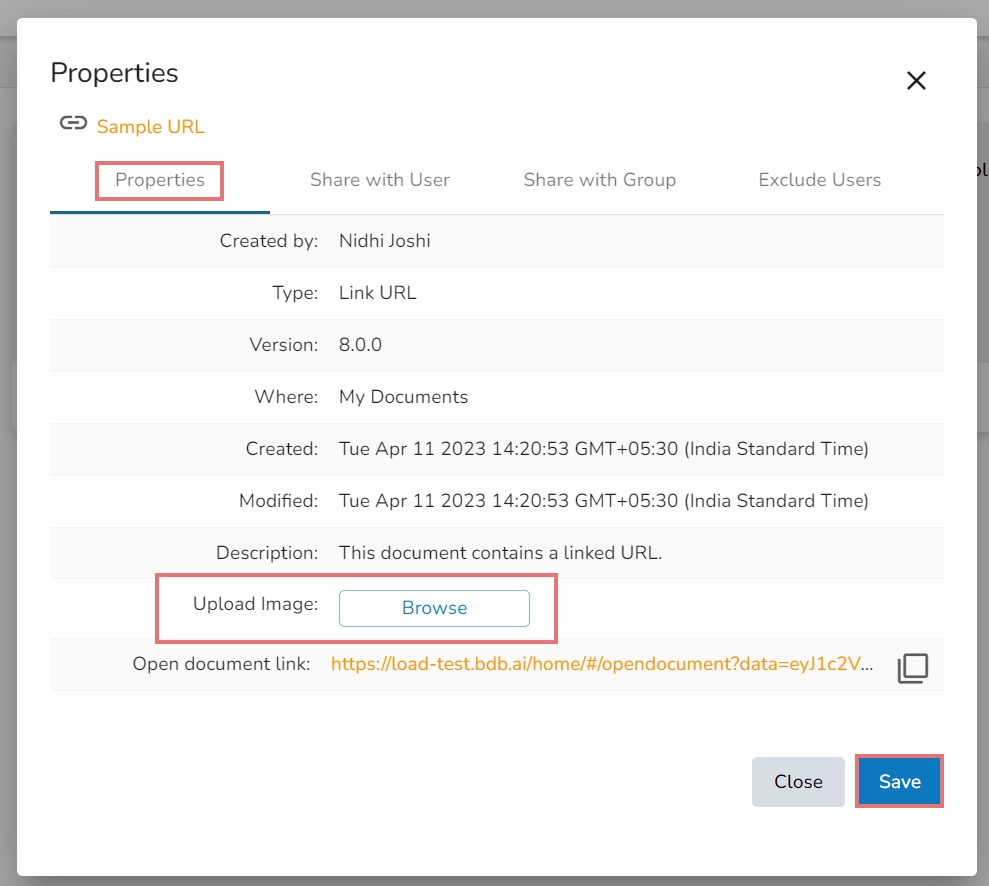Click the Sample URL document title
The width and height of the screenshot is (989, 886).
[x=150, y=127]
